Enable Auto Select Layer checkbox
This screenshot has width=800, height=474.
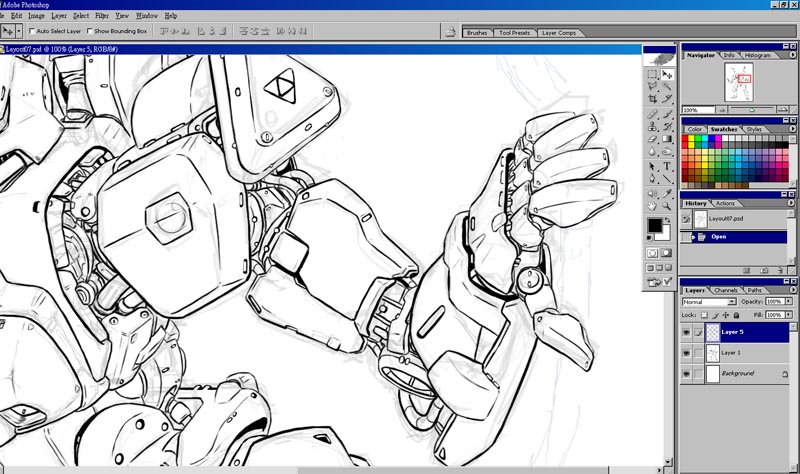[x=32, y=31]
